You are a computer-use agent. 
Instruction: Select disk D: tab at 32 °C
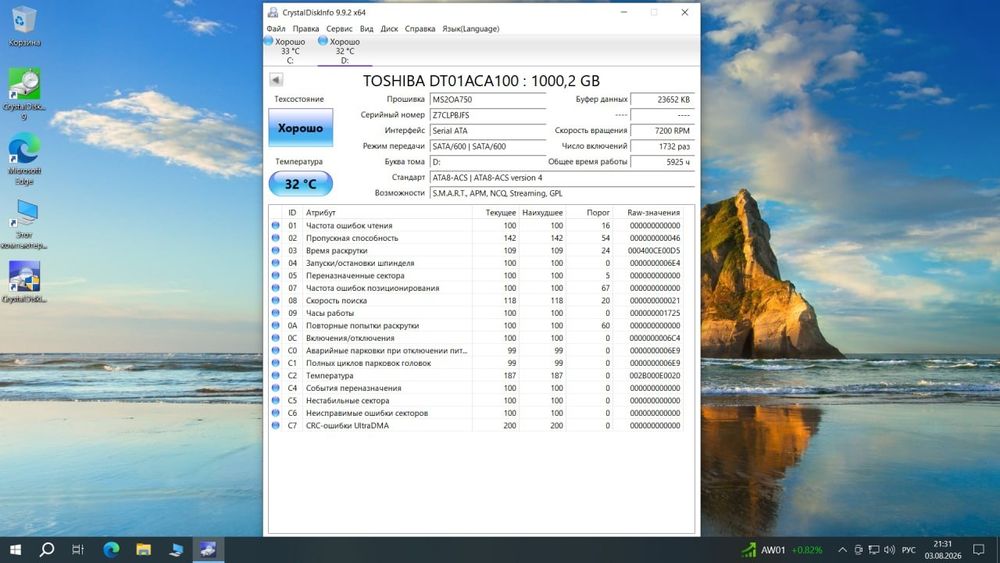click(344, 50)
